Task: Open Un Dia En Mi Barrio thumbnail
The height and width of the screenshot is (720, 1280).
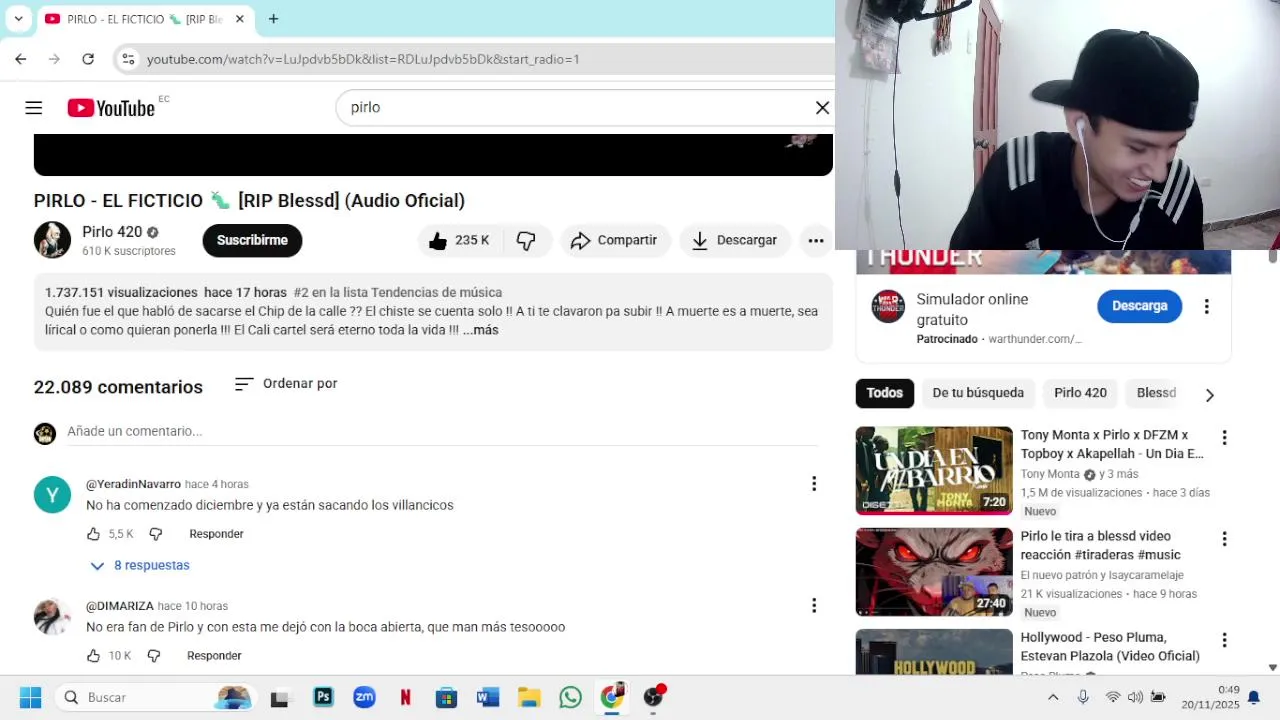Action: click(934, 471)
